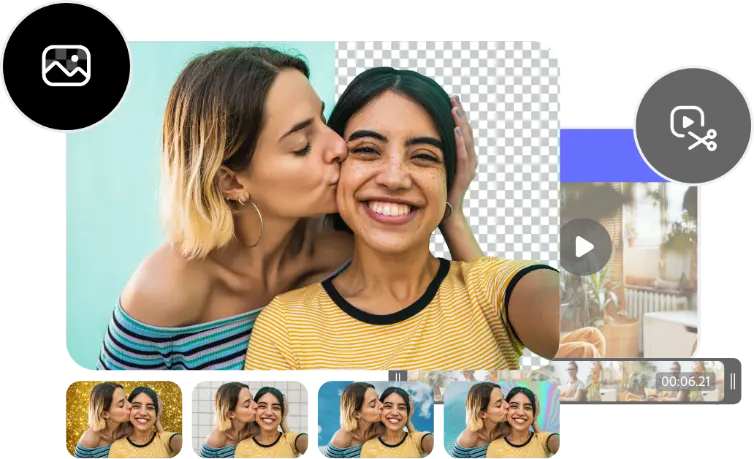Select the gold glitter background thumbnail
Screen dimensions: 754x459
(x=124, y=419)
